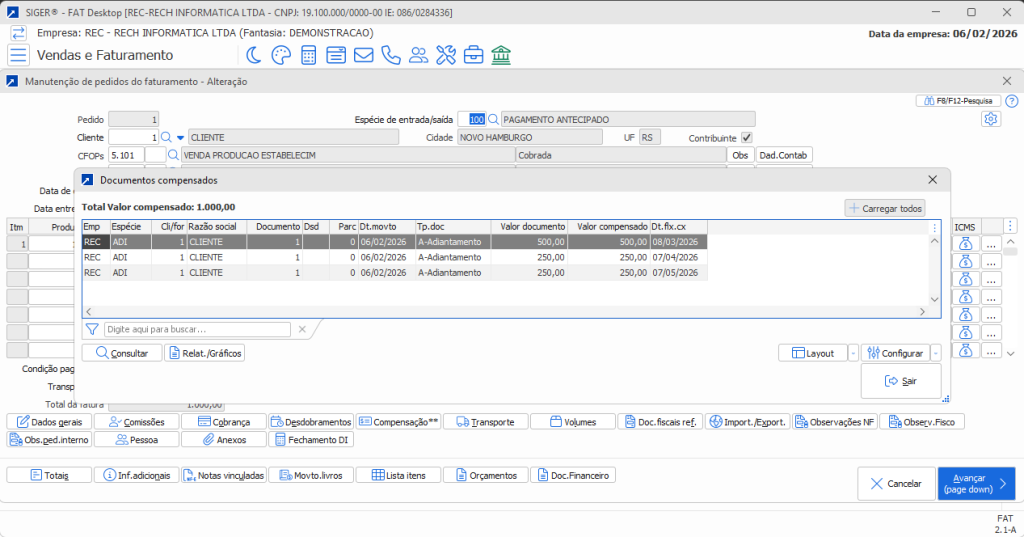Viewport: 1024px width, 537px height.
Task: Click the phone icon in toolbar
Action: tap(391, 55)
